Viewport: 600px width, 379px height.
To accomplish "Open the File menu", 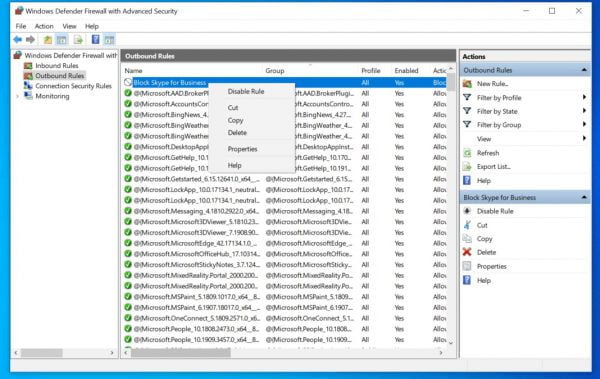I will tap(21, 26).
